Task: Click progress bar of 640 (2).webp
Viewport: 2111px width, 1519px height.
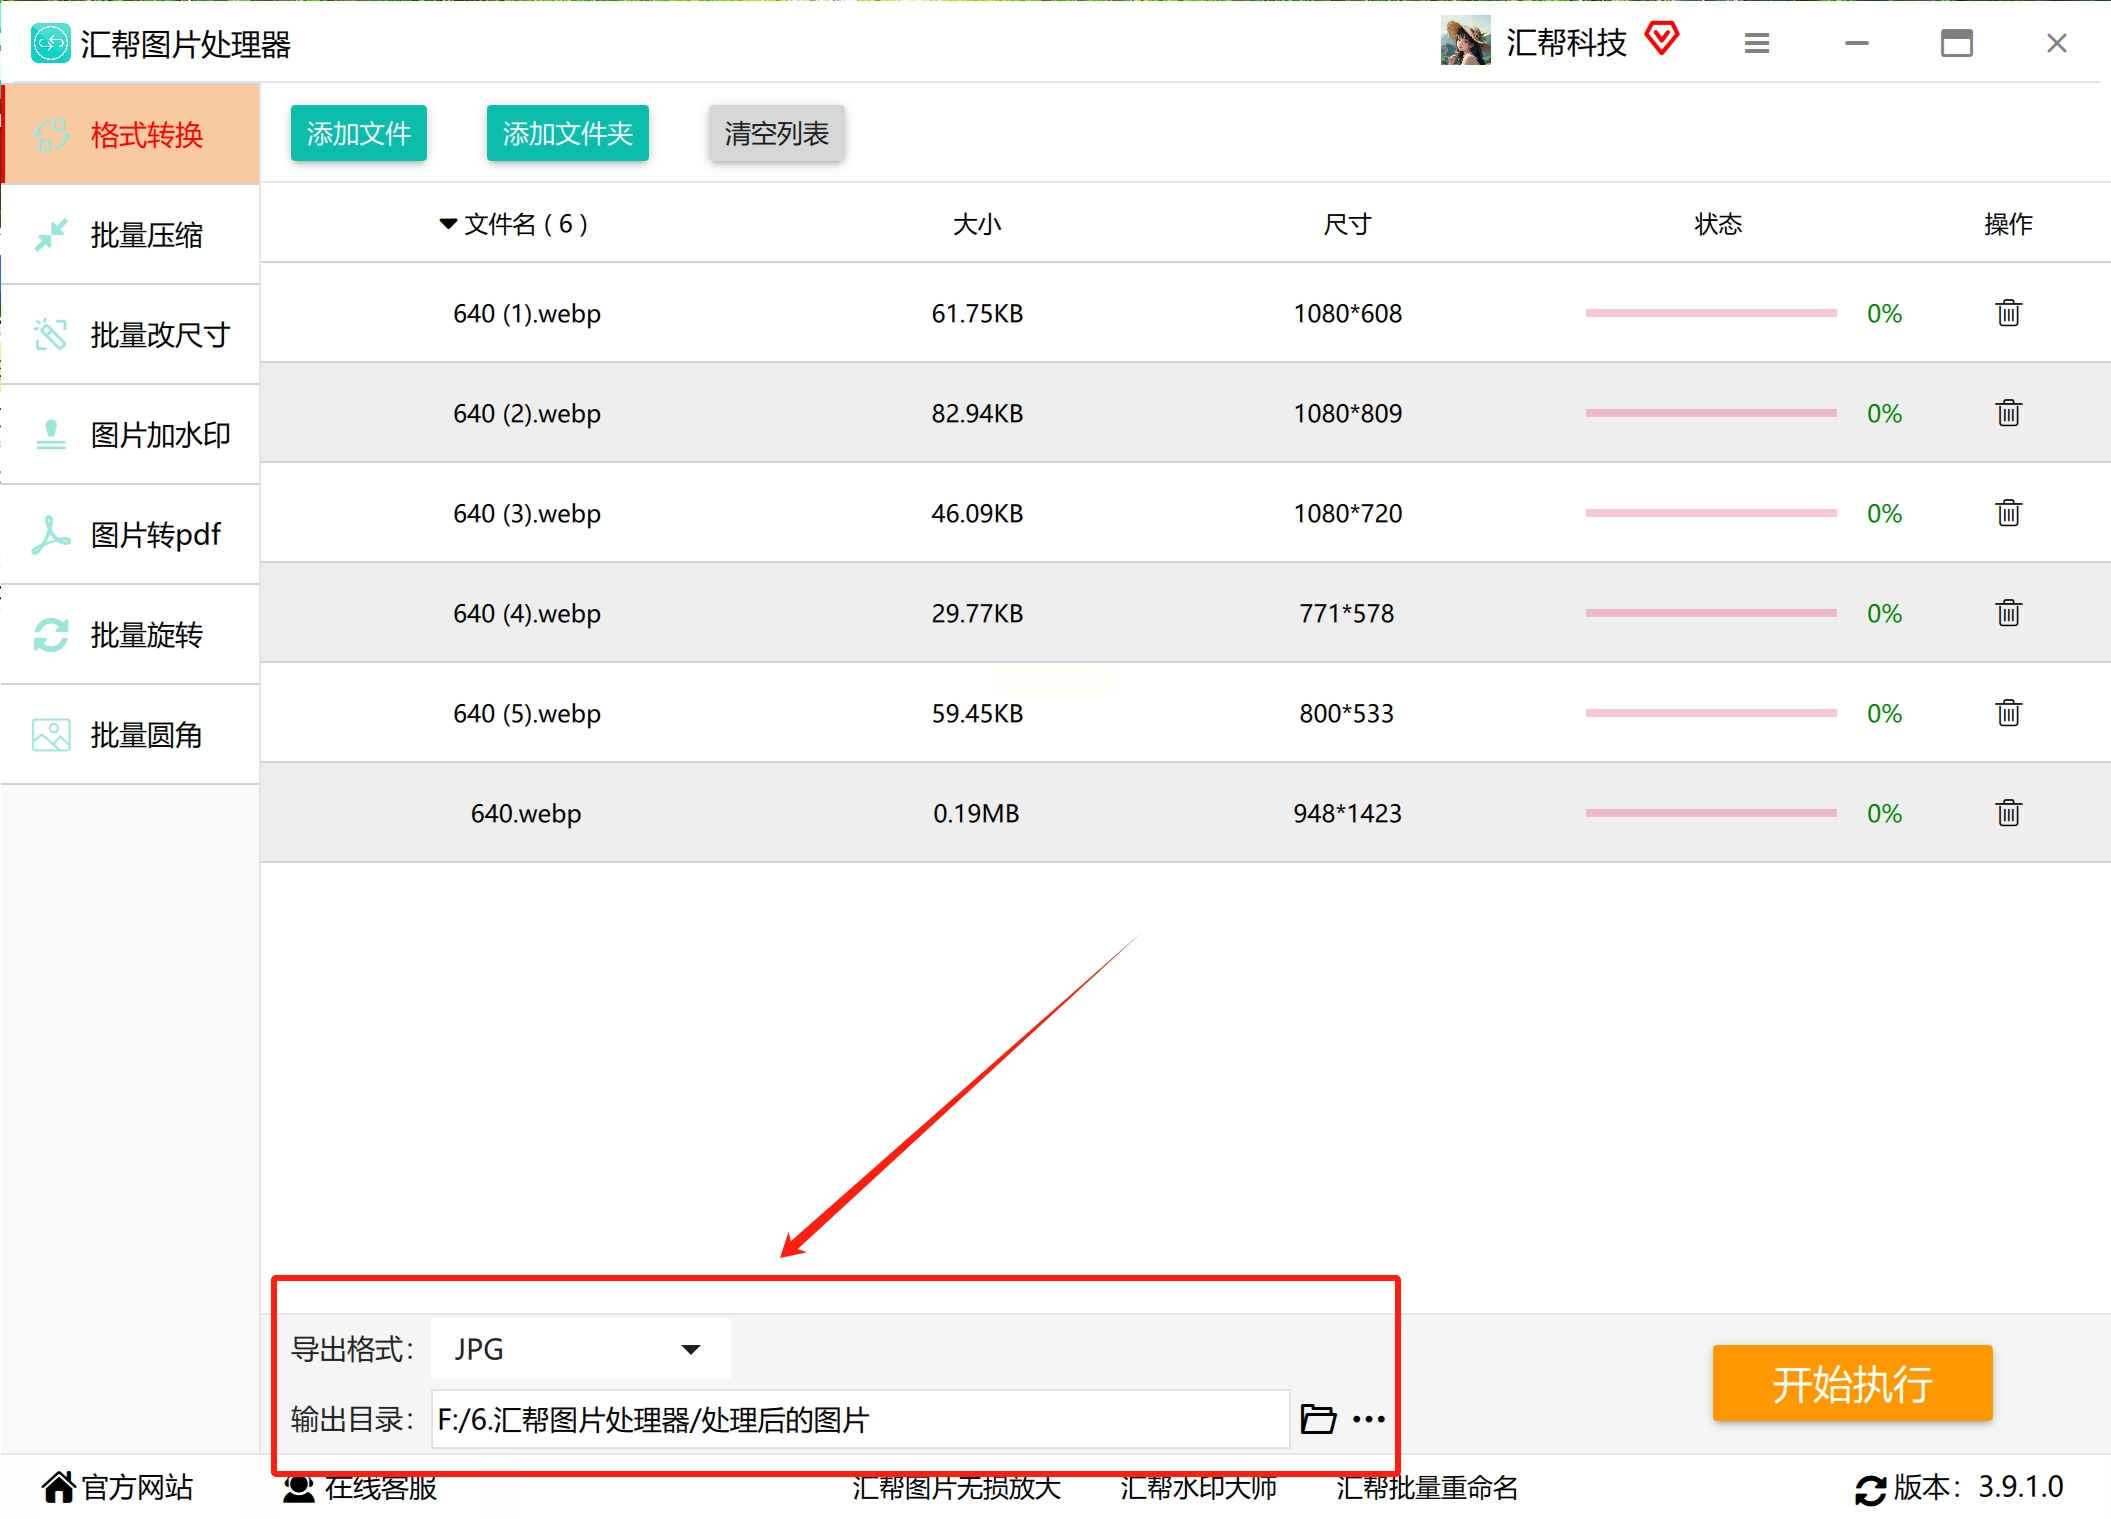Action: click(1710, 413)
